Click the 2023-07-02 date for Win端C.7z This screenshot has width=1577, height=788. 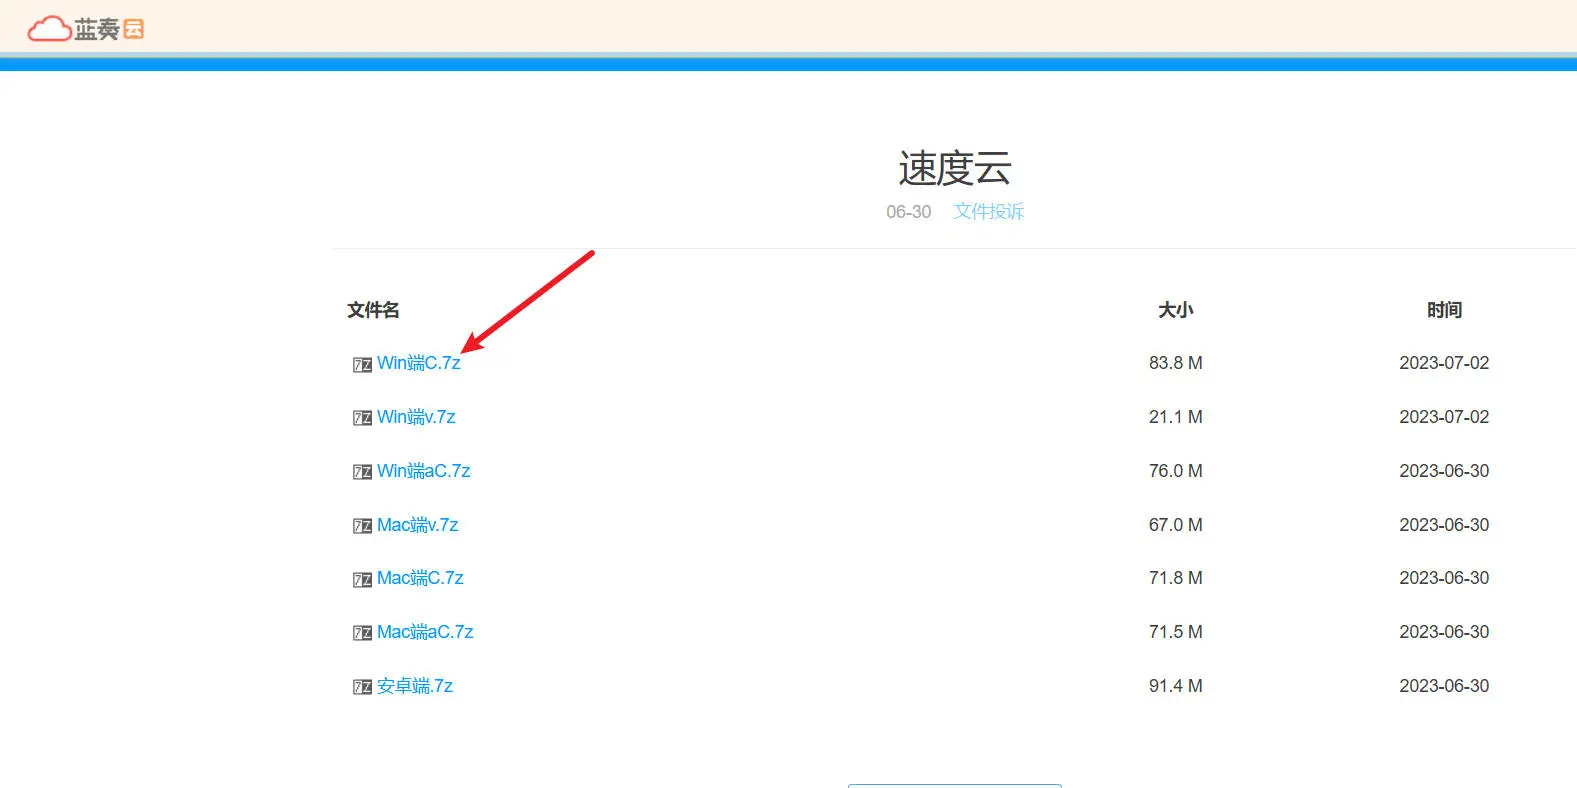[x=1444, y=363]
